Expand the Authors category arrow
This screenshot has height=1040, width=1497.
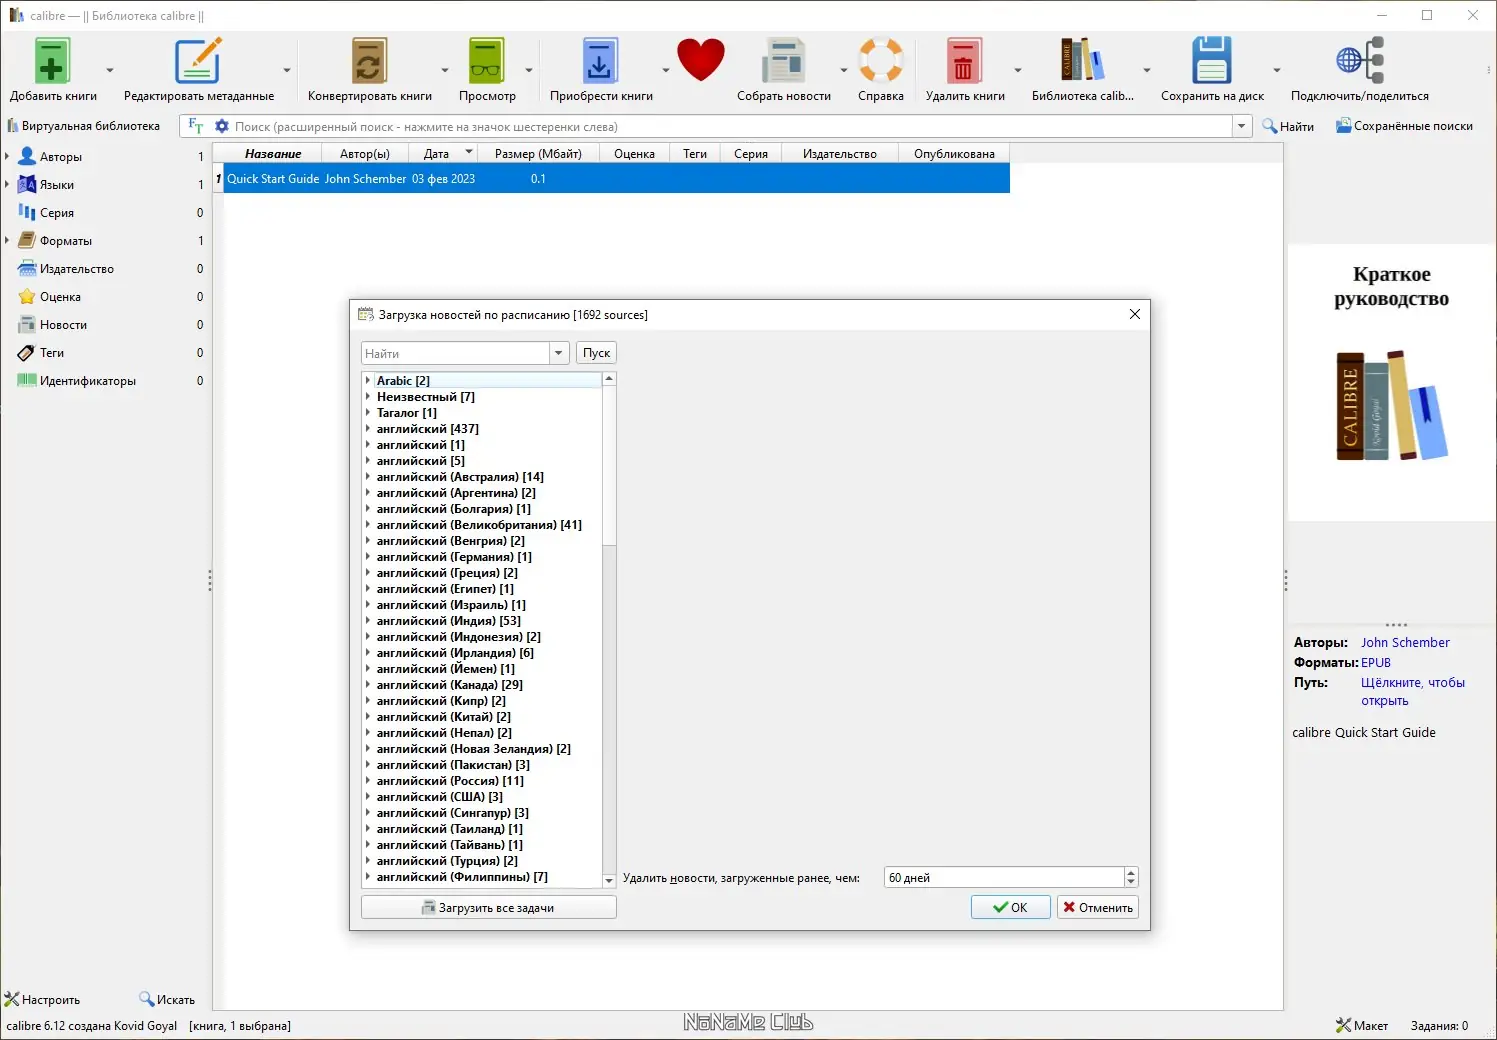coord(7,157)
